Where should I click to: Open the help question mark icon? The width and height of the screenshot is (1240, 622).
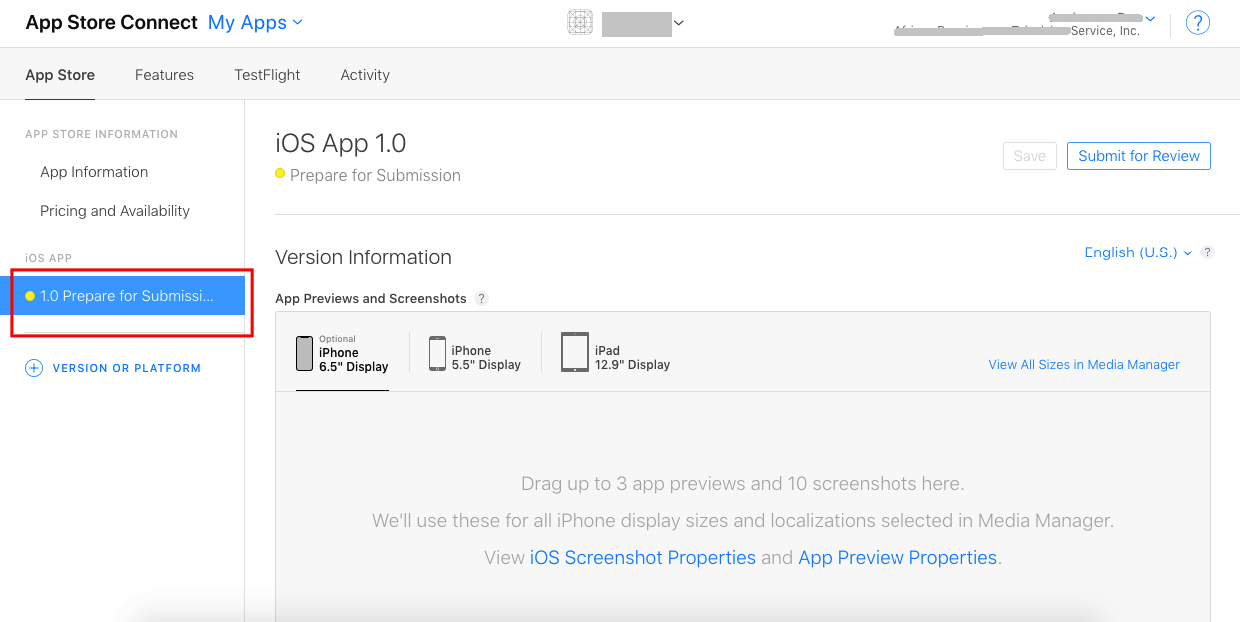[1198, 23]
